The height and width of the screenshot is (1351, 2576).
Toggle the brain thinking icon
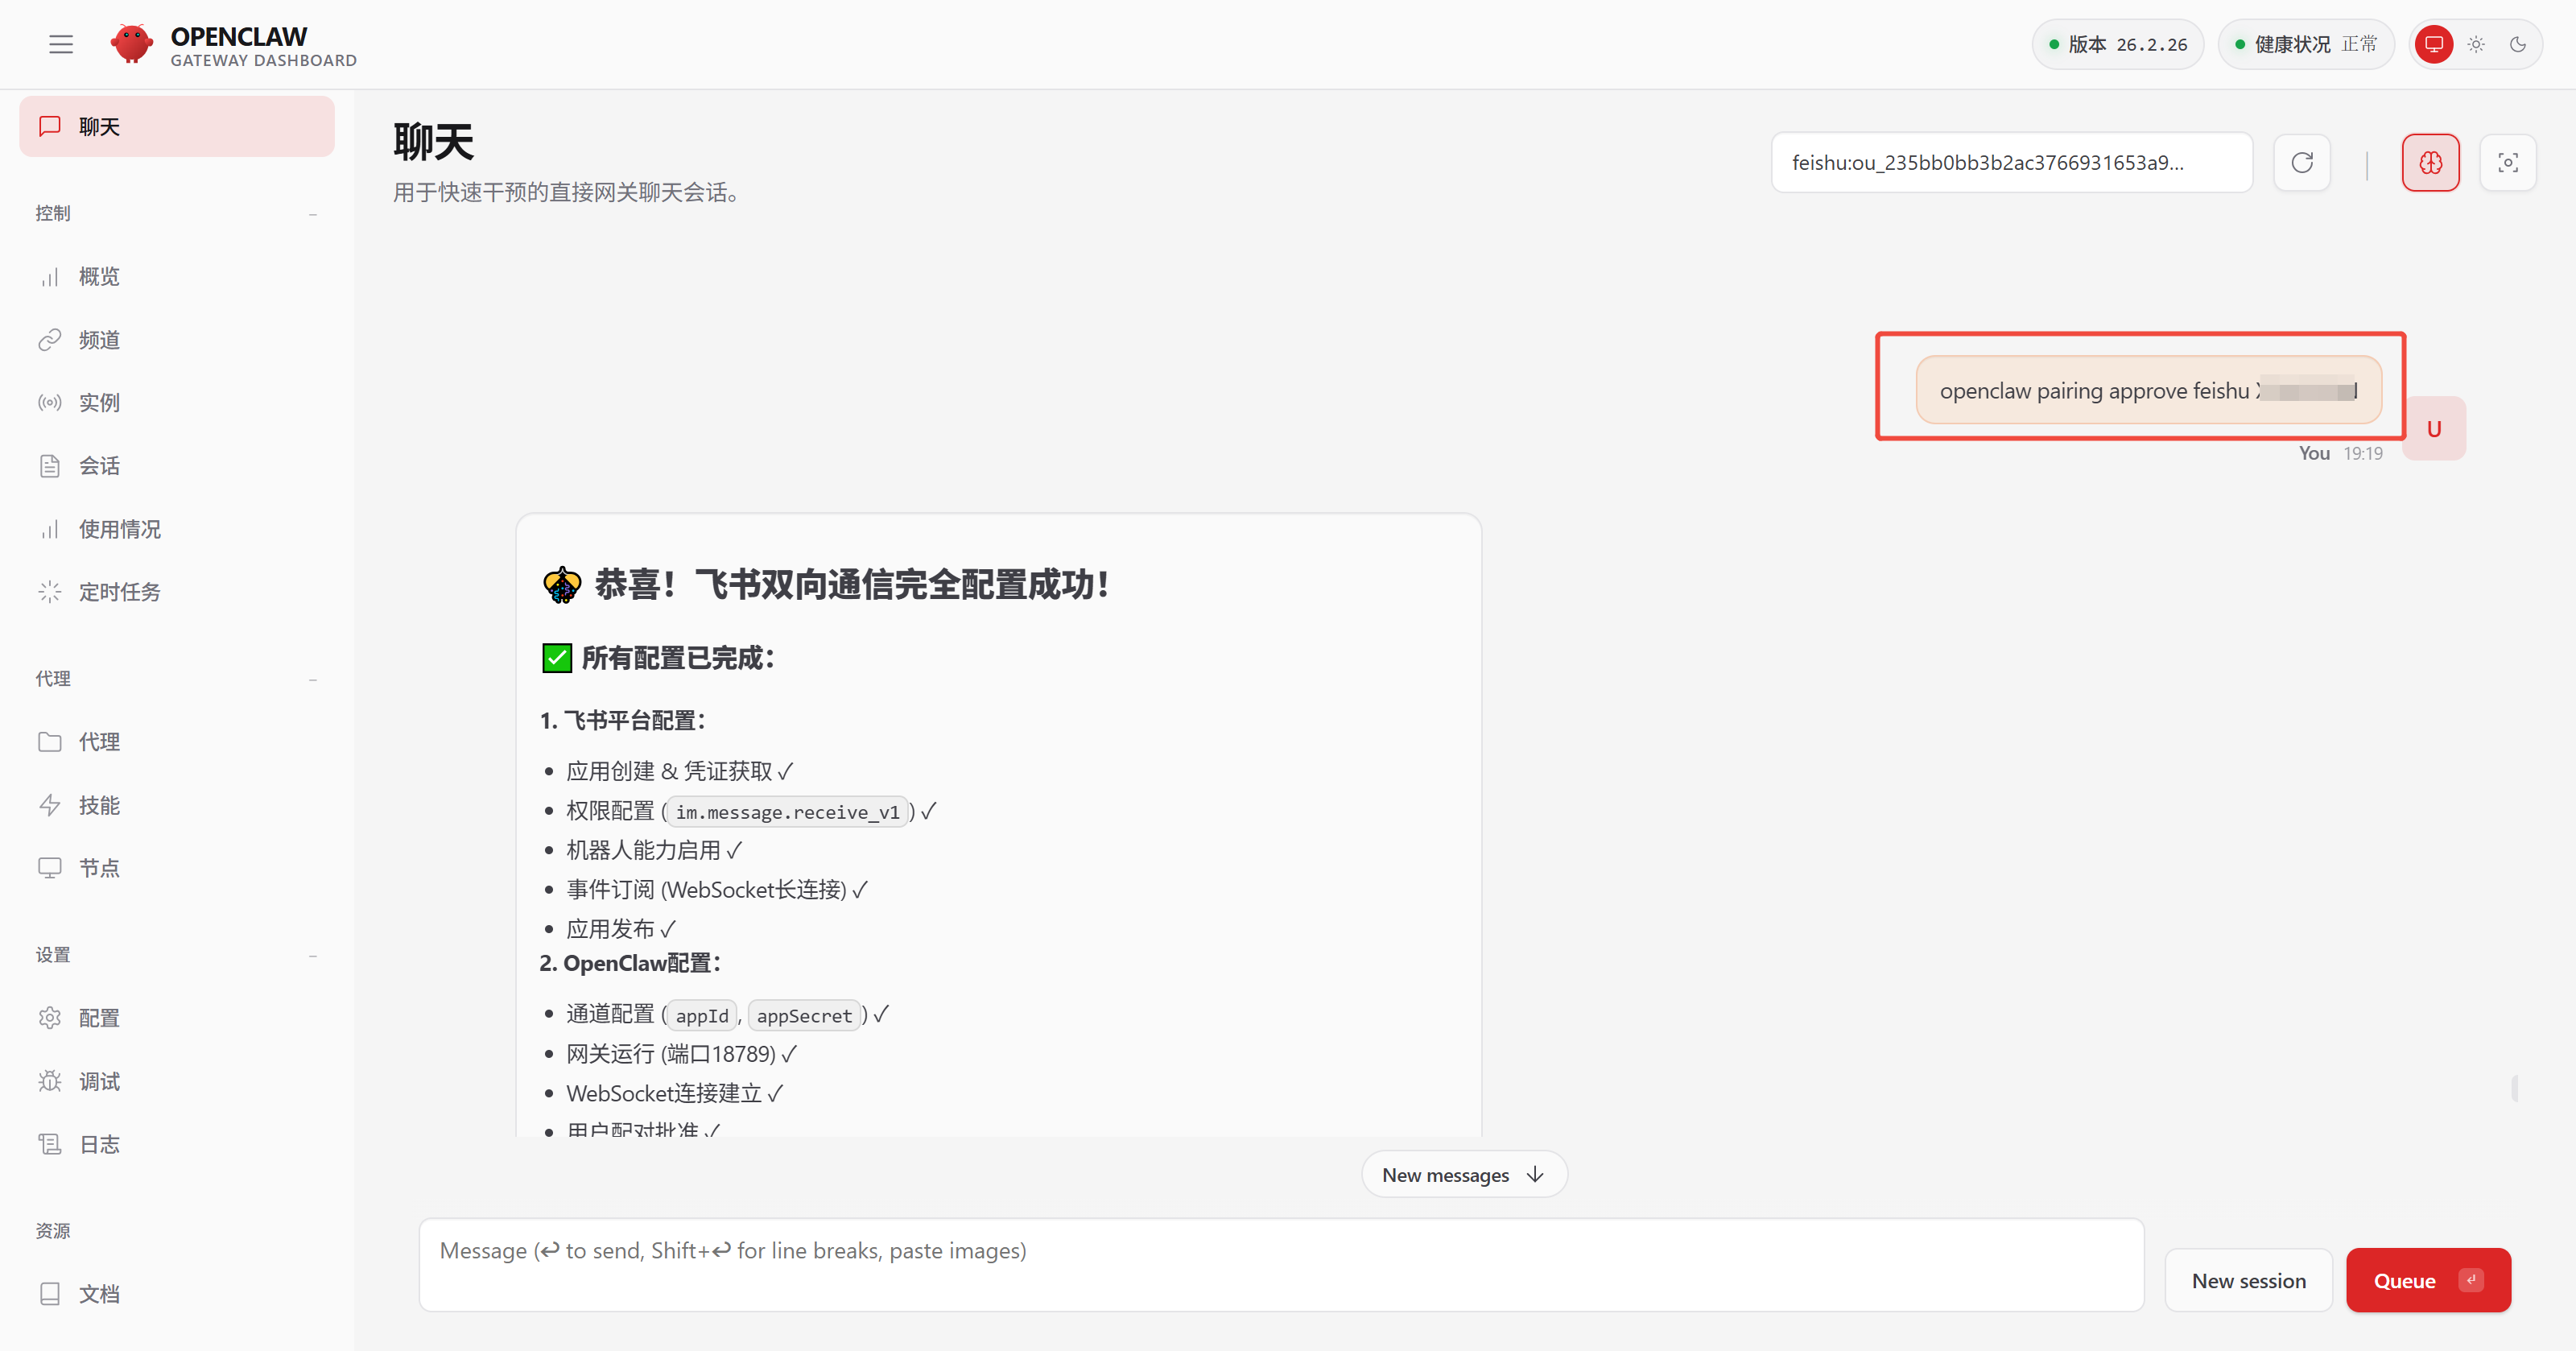tap(2430, 163)
